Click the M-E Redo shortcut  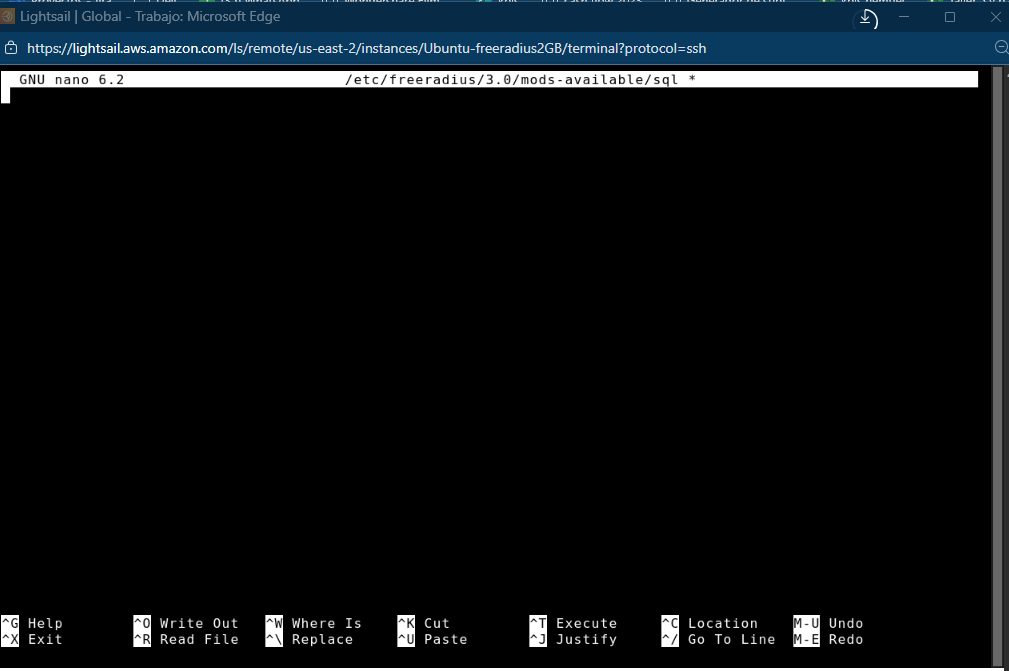click(x=828, y=639)
